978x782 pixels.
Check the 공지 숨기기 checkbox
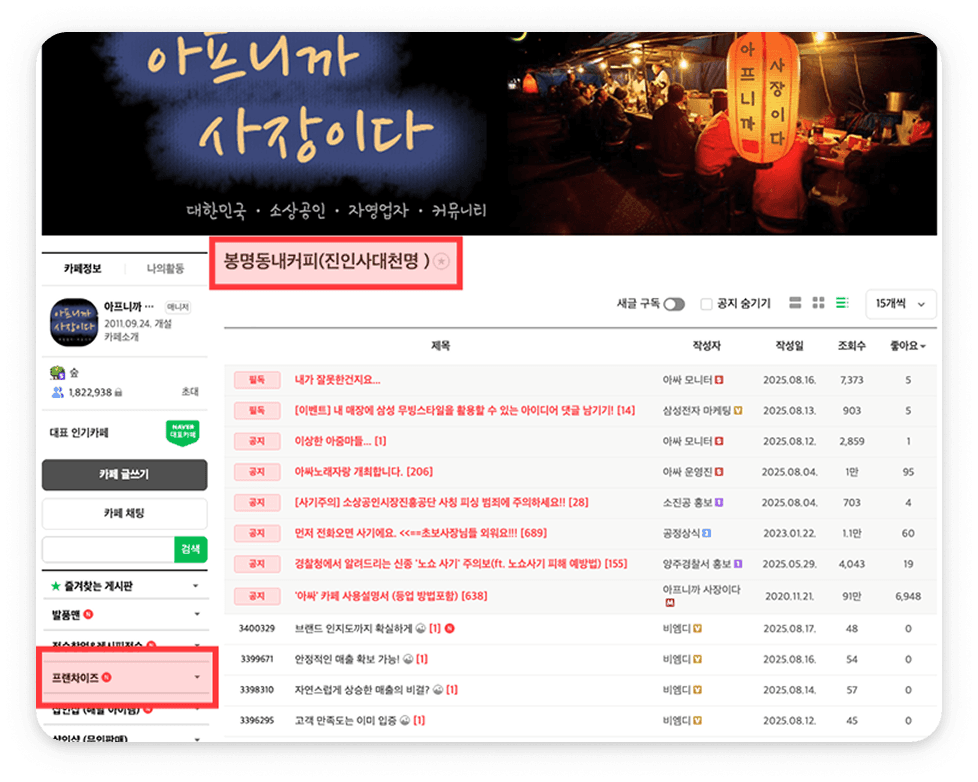(706, 304)
